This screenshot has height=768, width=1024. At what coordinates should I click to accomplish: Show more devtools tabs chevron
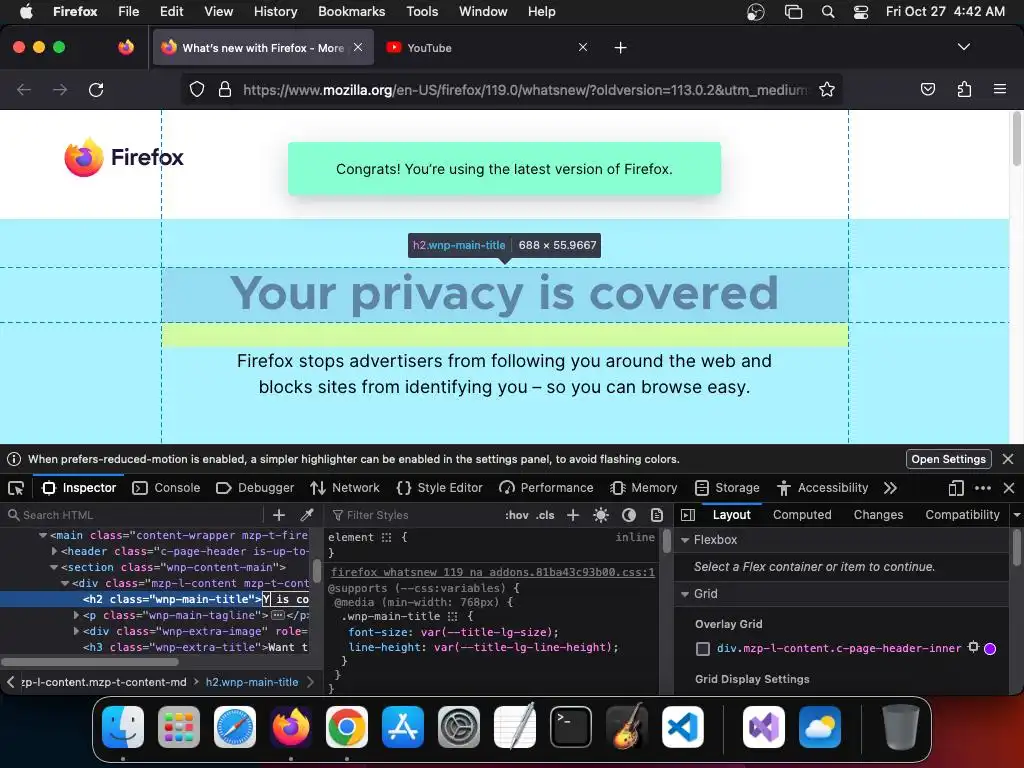(890, 488)
